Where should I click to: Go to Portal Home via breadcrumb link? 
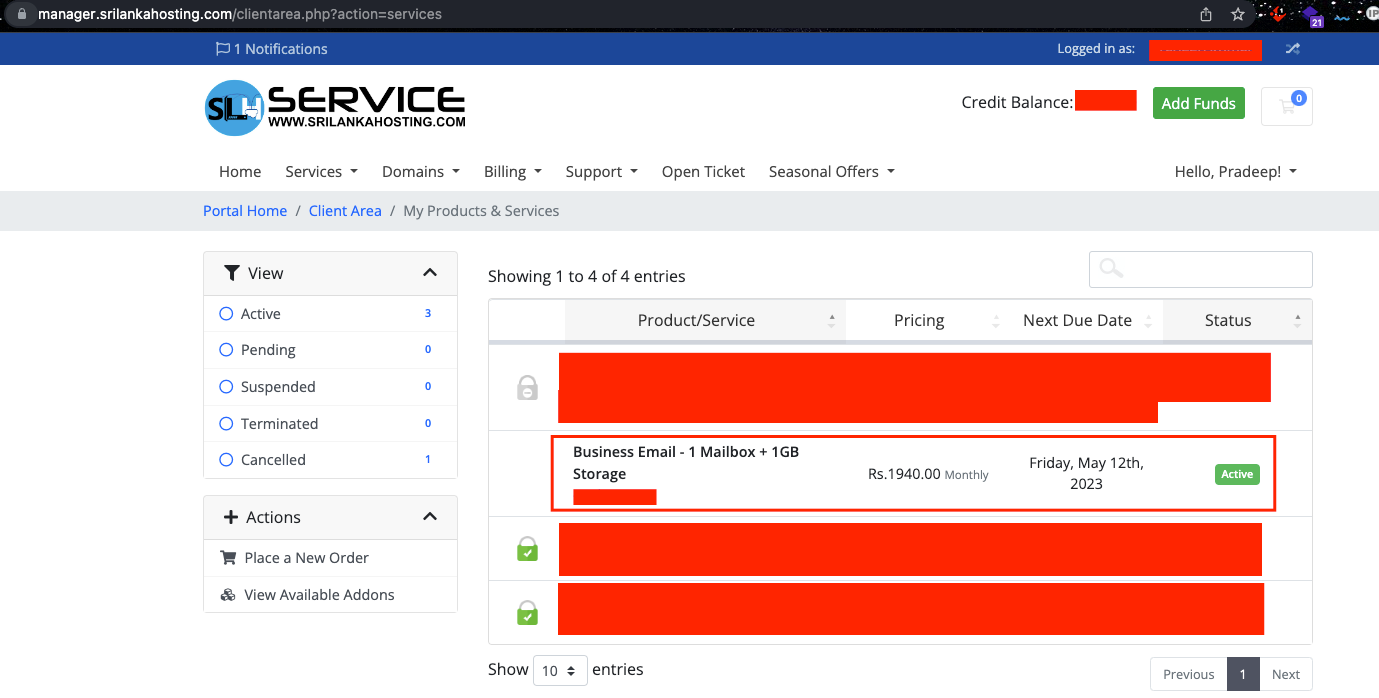(245, 210)
